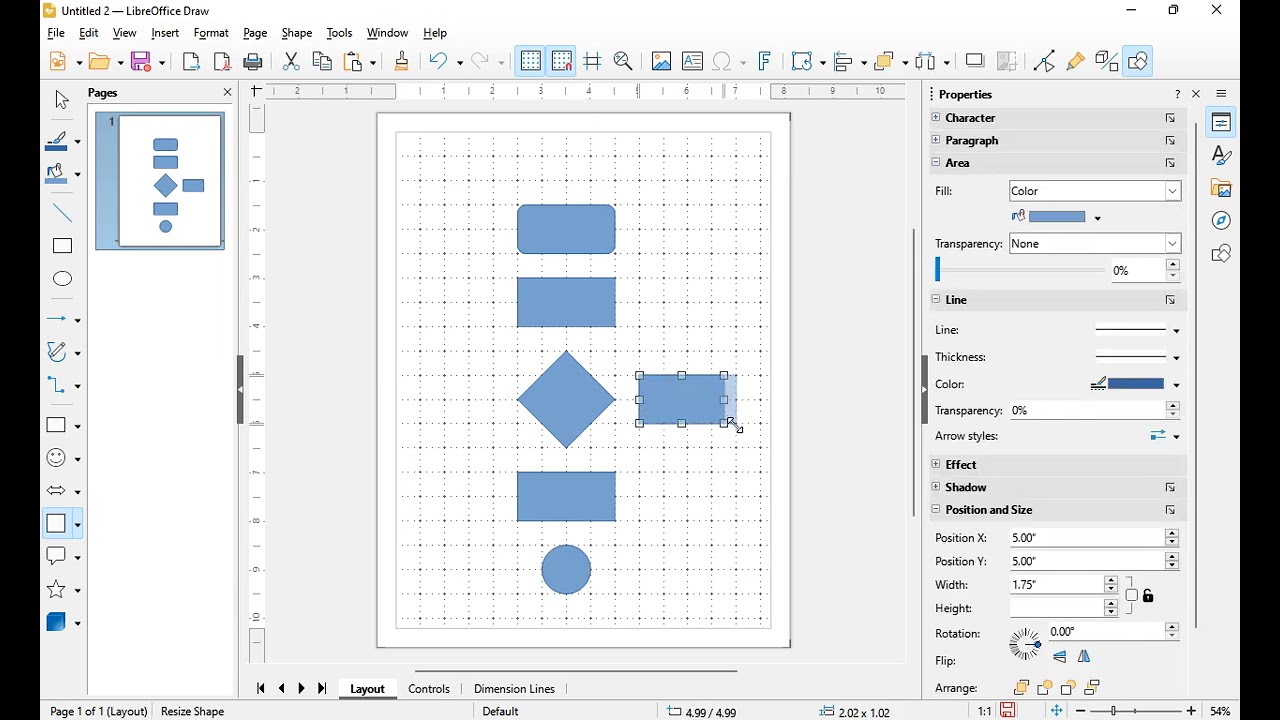
Task: Toggle Snap to Grid button
Action: (562, 62)
